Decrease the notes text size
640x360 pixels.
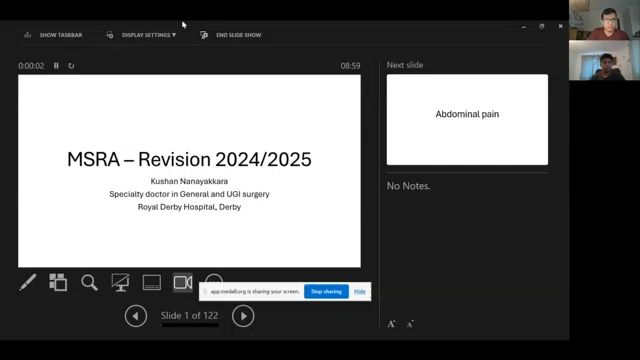coord(410,324)
